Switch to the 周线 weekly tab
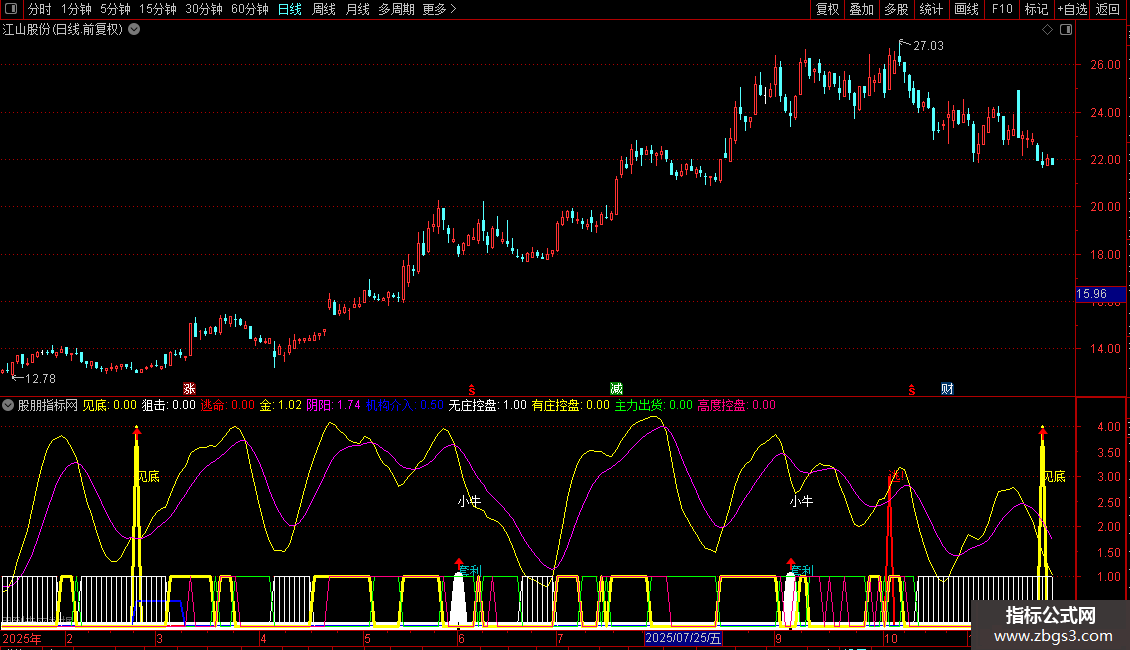This screenshot has width=1130, height=650. 323,10
